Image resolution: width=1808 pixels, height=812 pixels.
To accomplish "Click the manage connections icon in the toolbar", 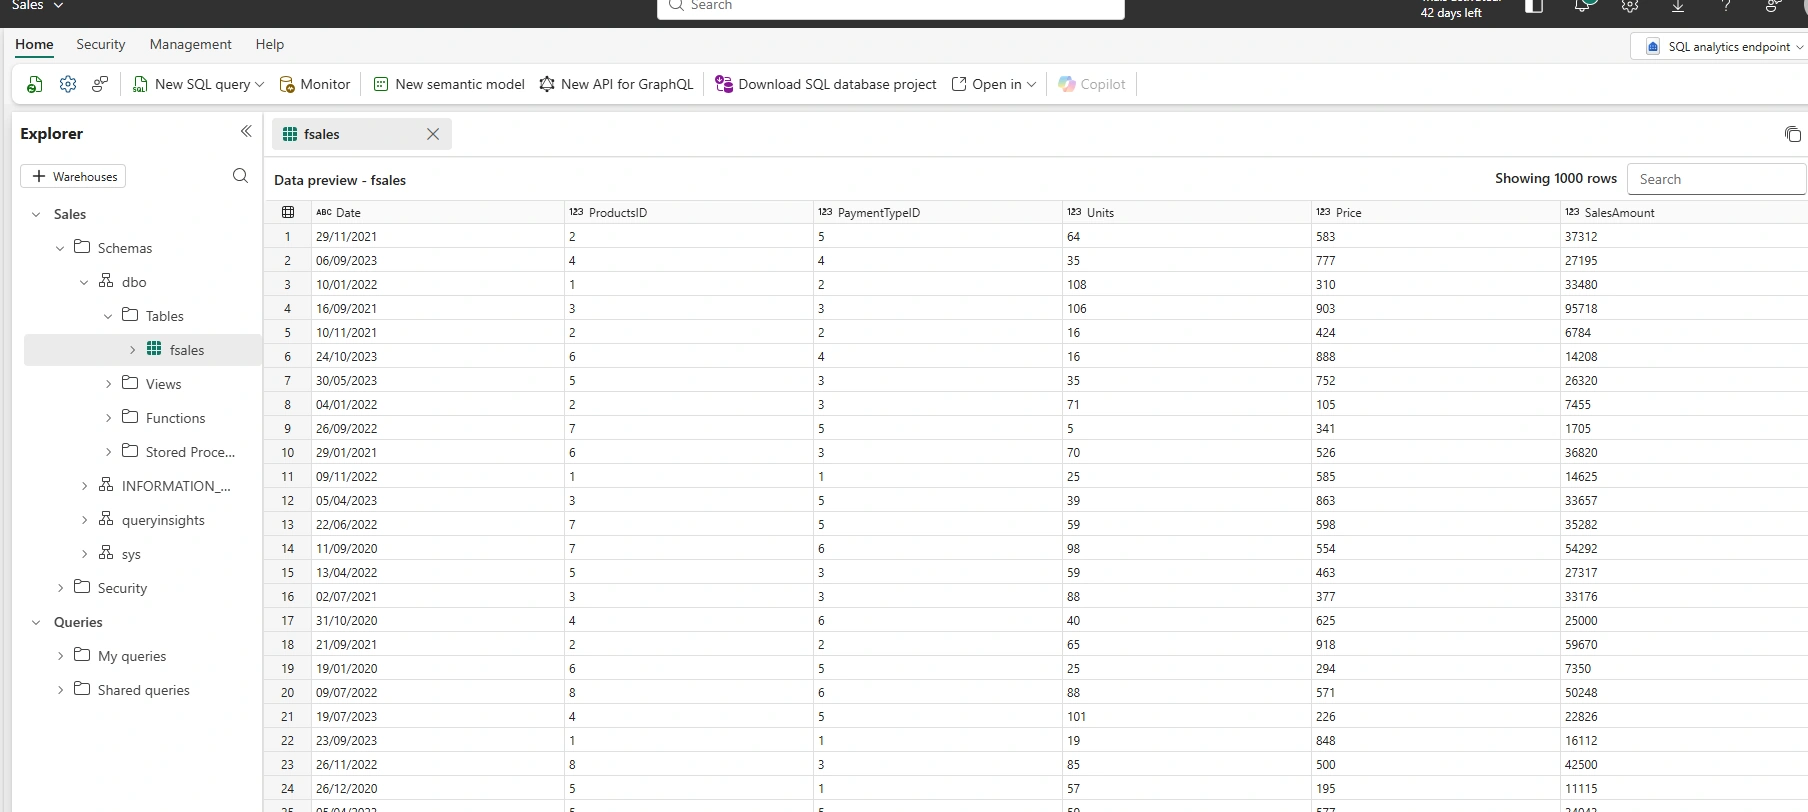I will tap(100, 85).
